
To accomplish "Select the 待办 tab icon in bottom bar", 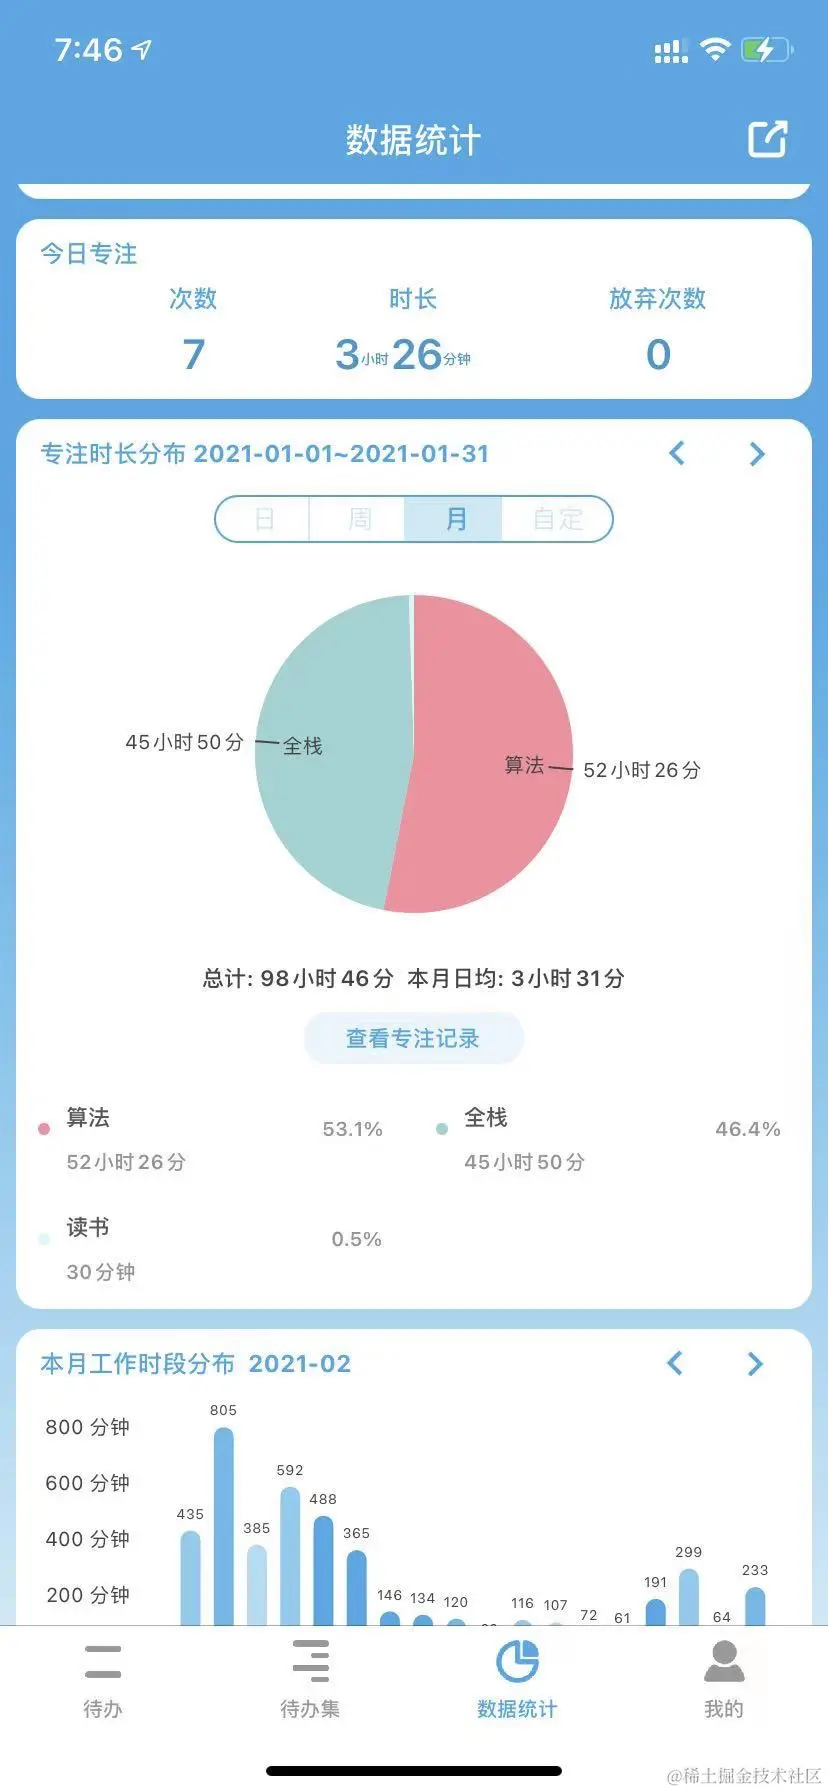I will (x=102, y=1661).
